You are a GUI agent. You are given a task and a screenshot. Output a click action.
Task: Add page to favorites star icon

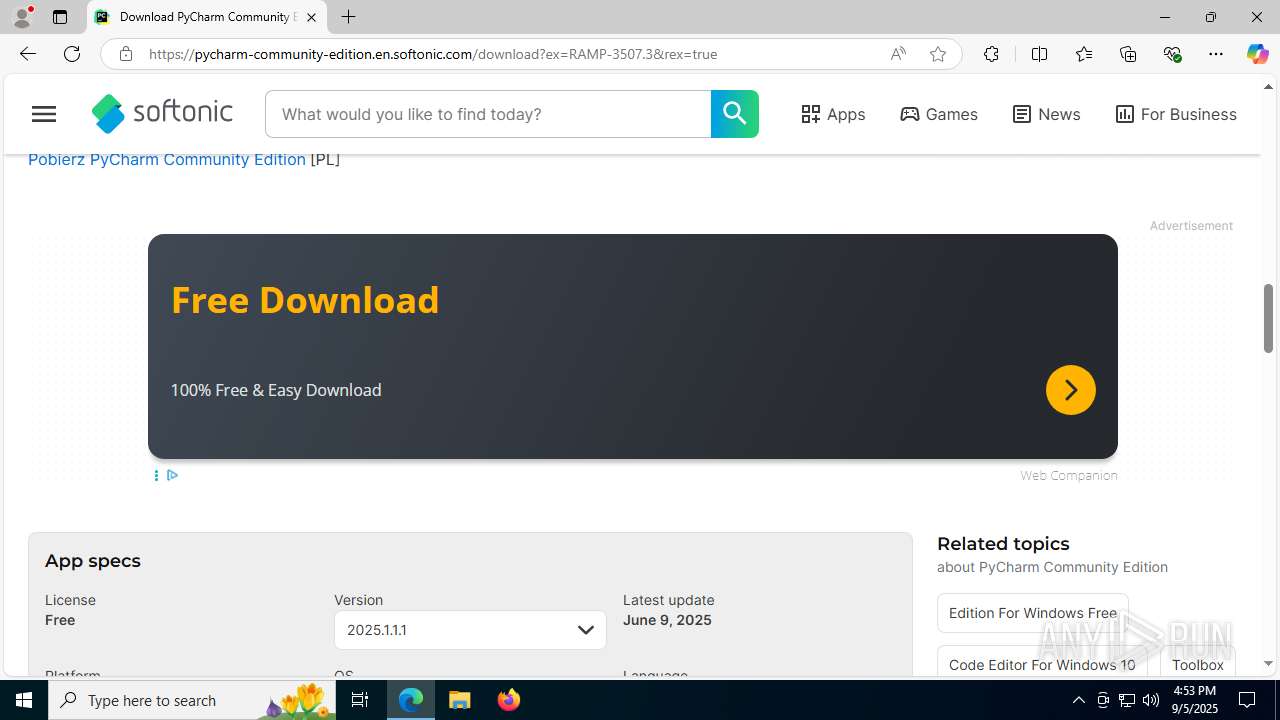[x=937, y=54]
